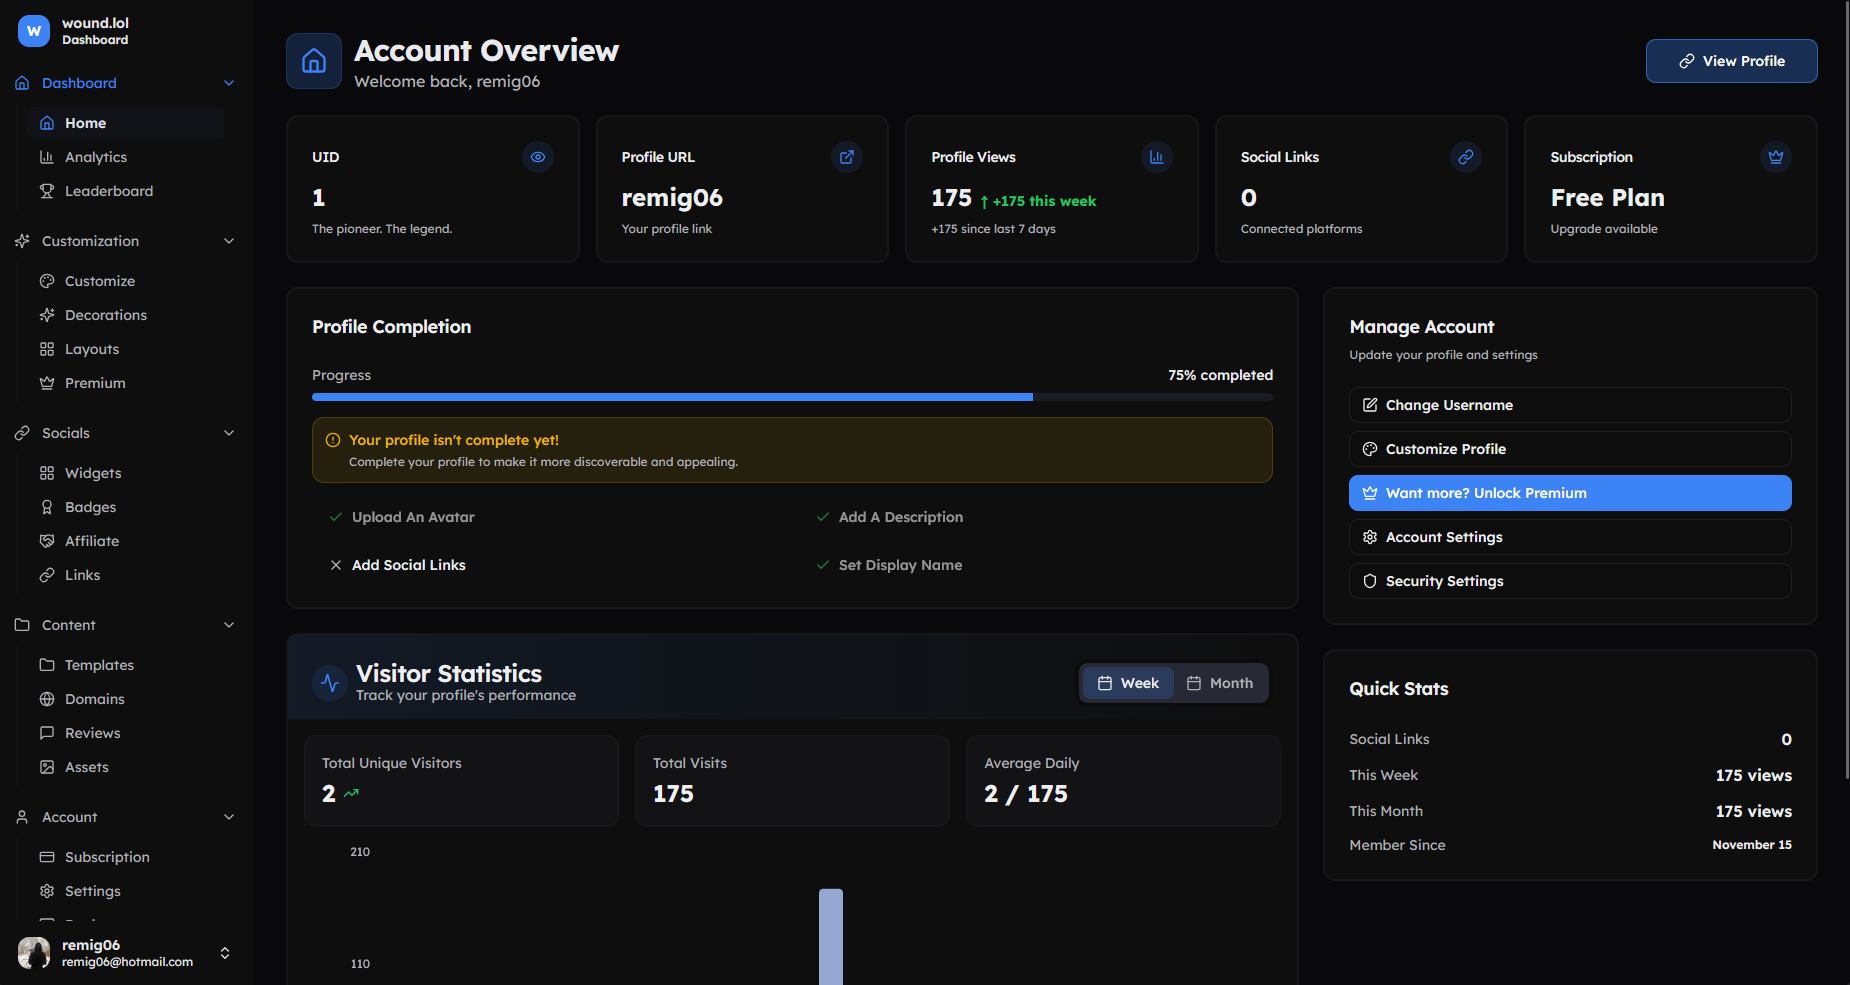Collapse the Customization sidebar section
Viewport: 1850px width, 985px height.
coord(229,241)
